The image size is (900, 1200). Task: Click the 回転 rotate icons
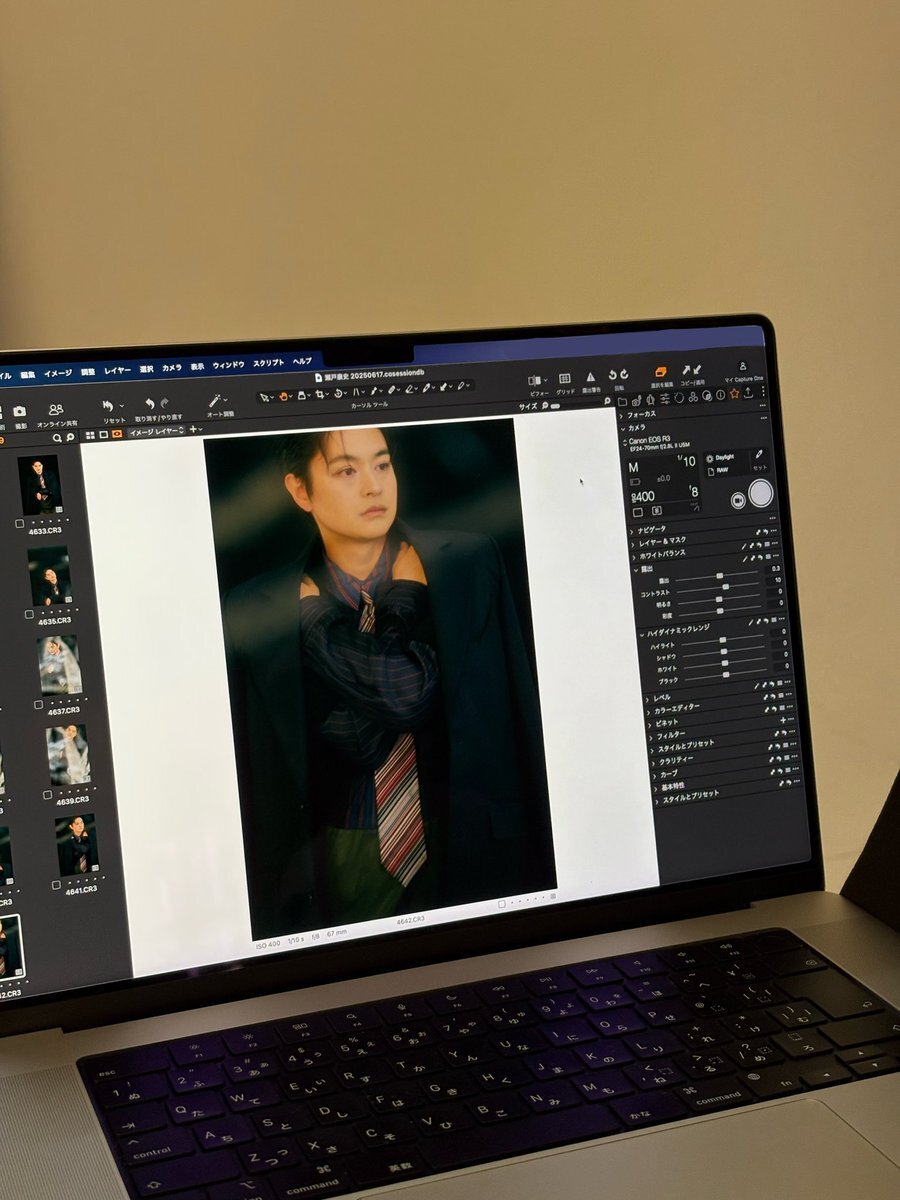point(618,374)
